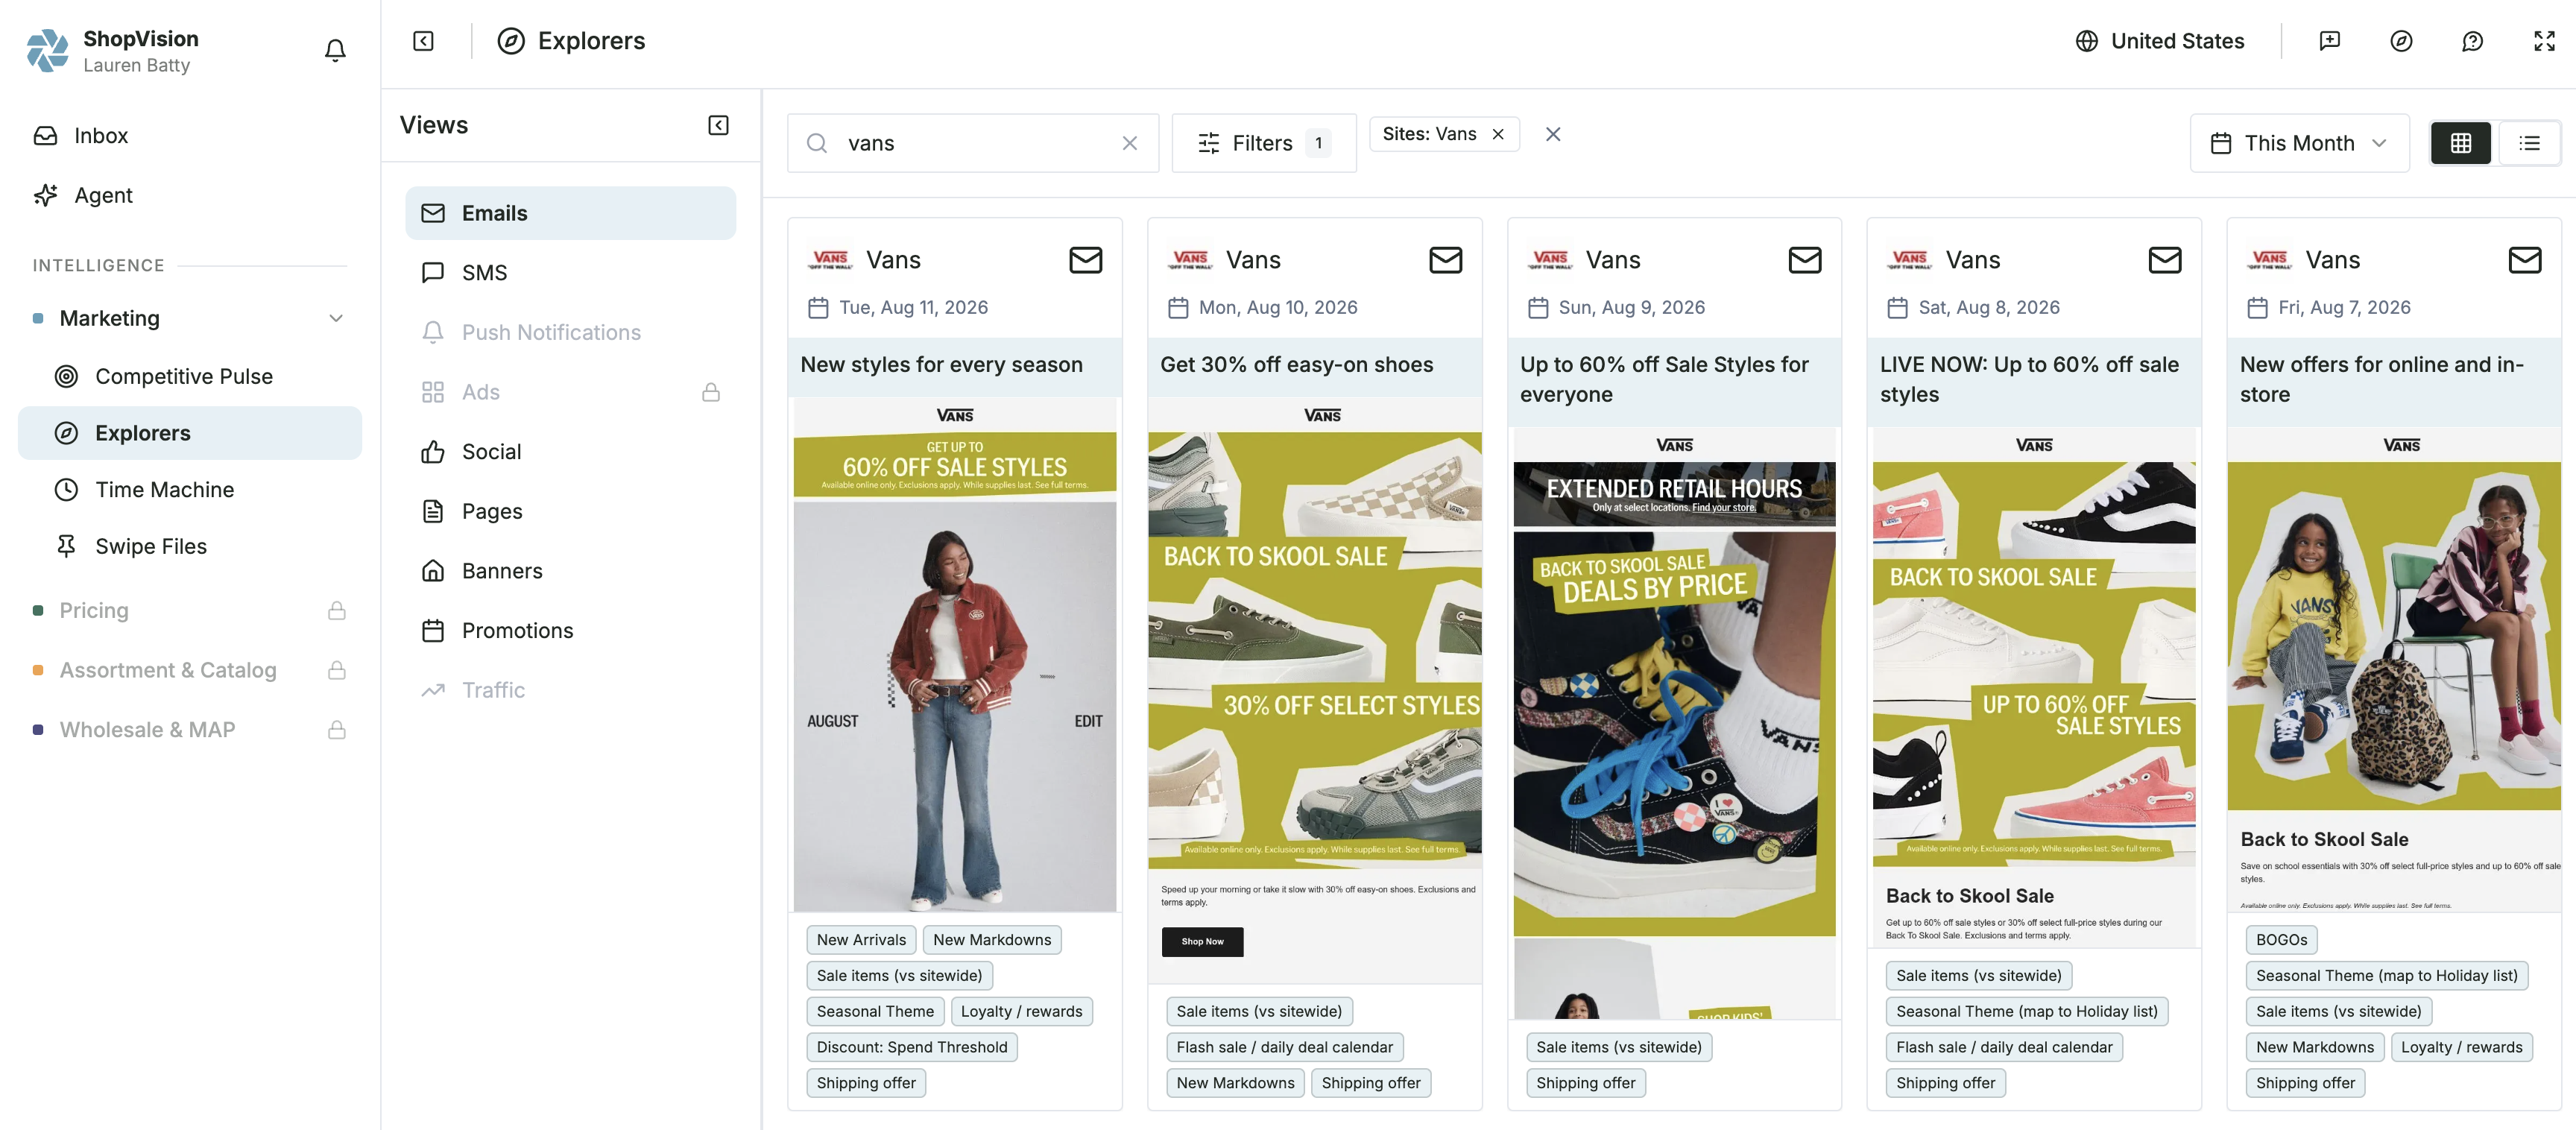Clear all applied filters
This screenshot has height=1130, width=2576.
point(1552,134)
